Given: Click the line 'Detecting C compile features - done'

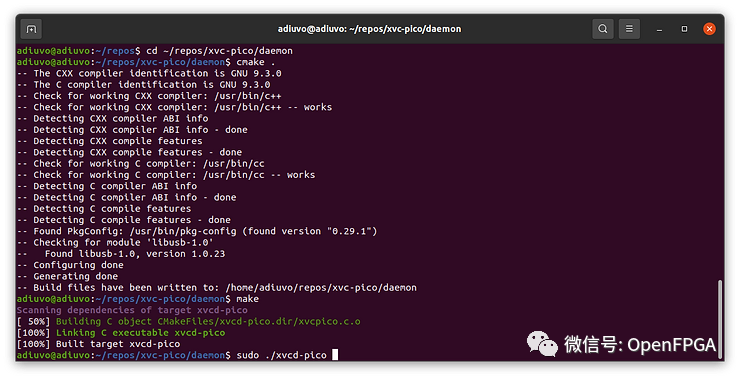Looking at the screenshot, I should pyautogui.click(x=124, y=220).
